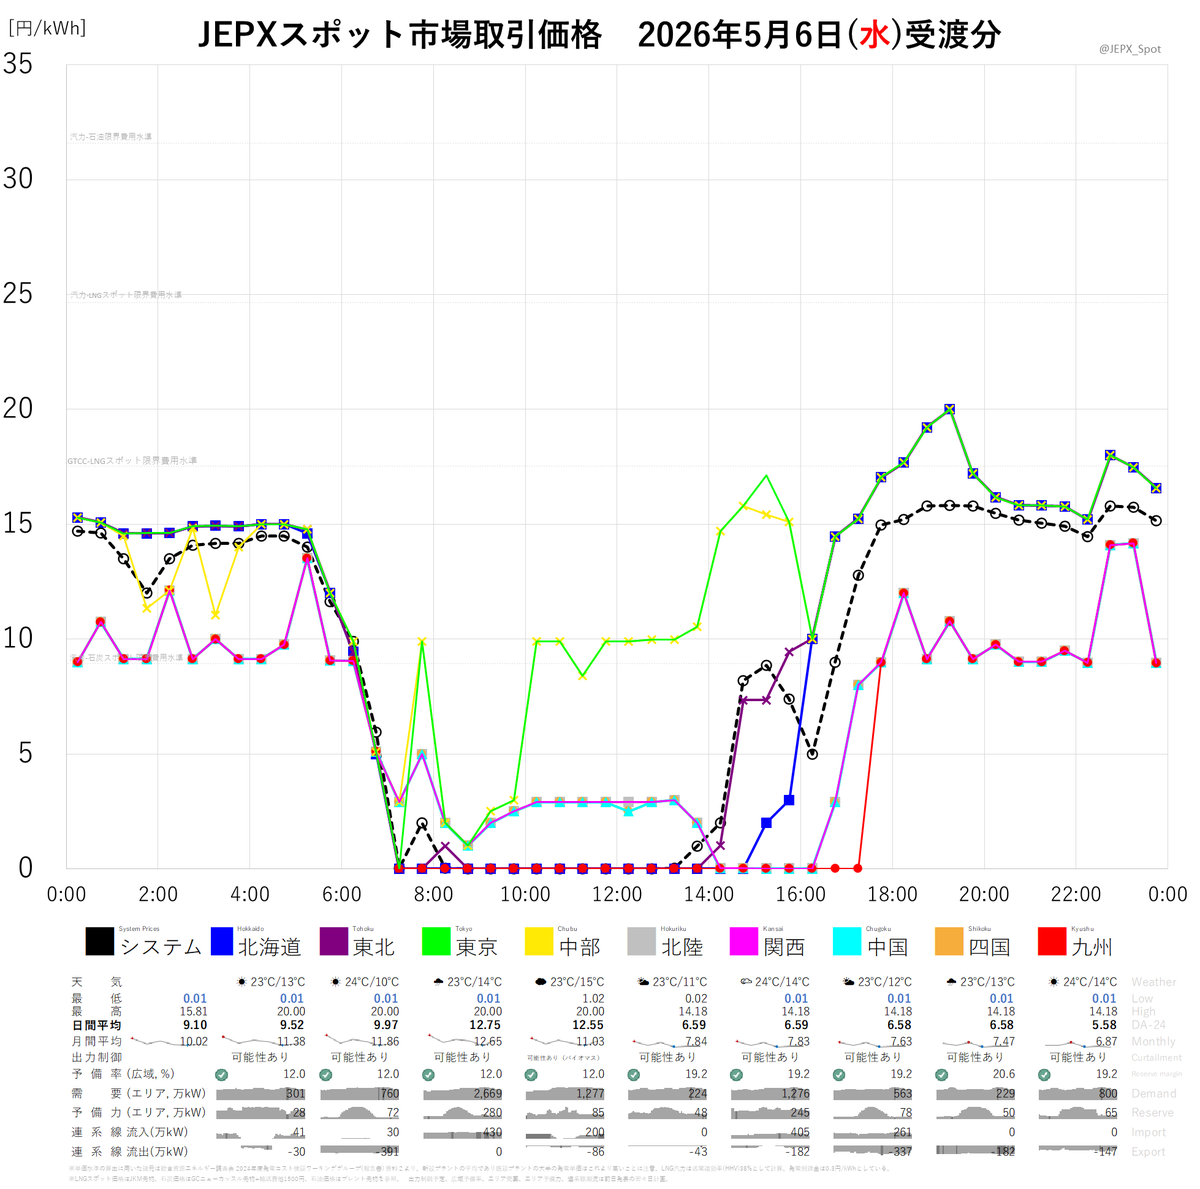Image resolution: width=1200 pixels, height=1189 pixels.
Task: Click the Hokuriku partly cloudy weather icon
Action: click(x=643, y=982)
